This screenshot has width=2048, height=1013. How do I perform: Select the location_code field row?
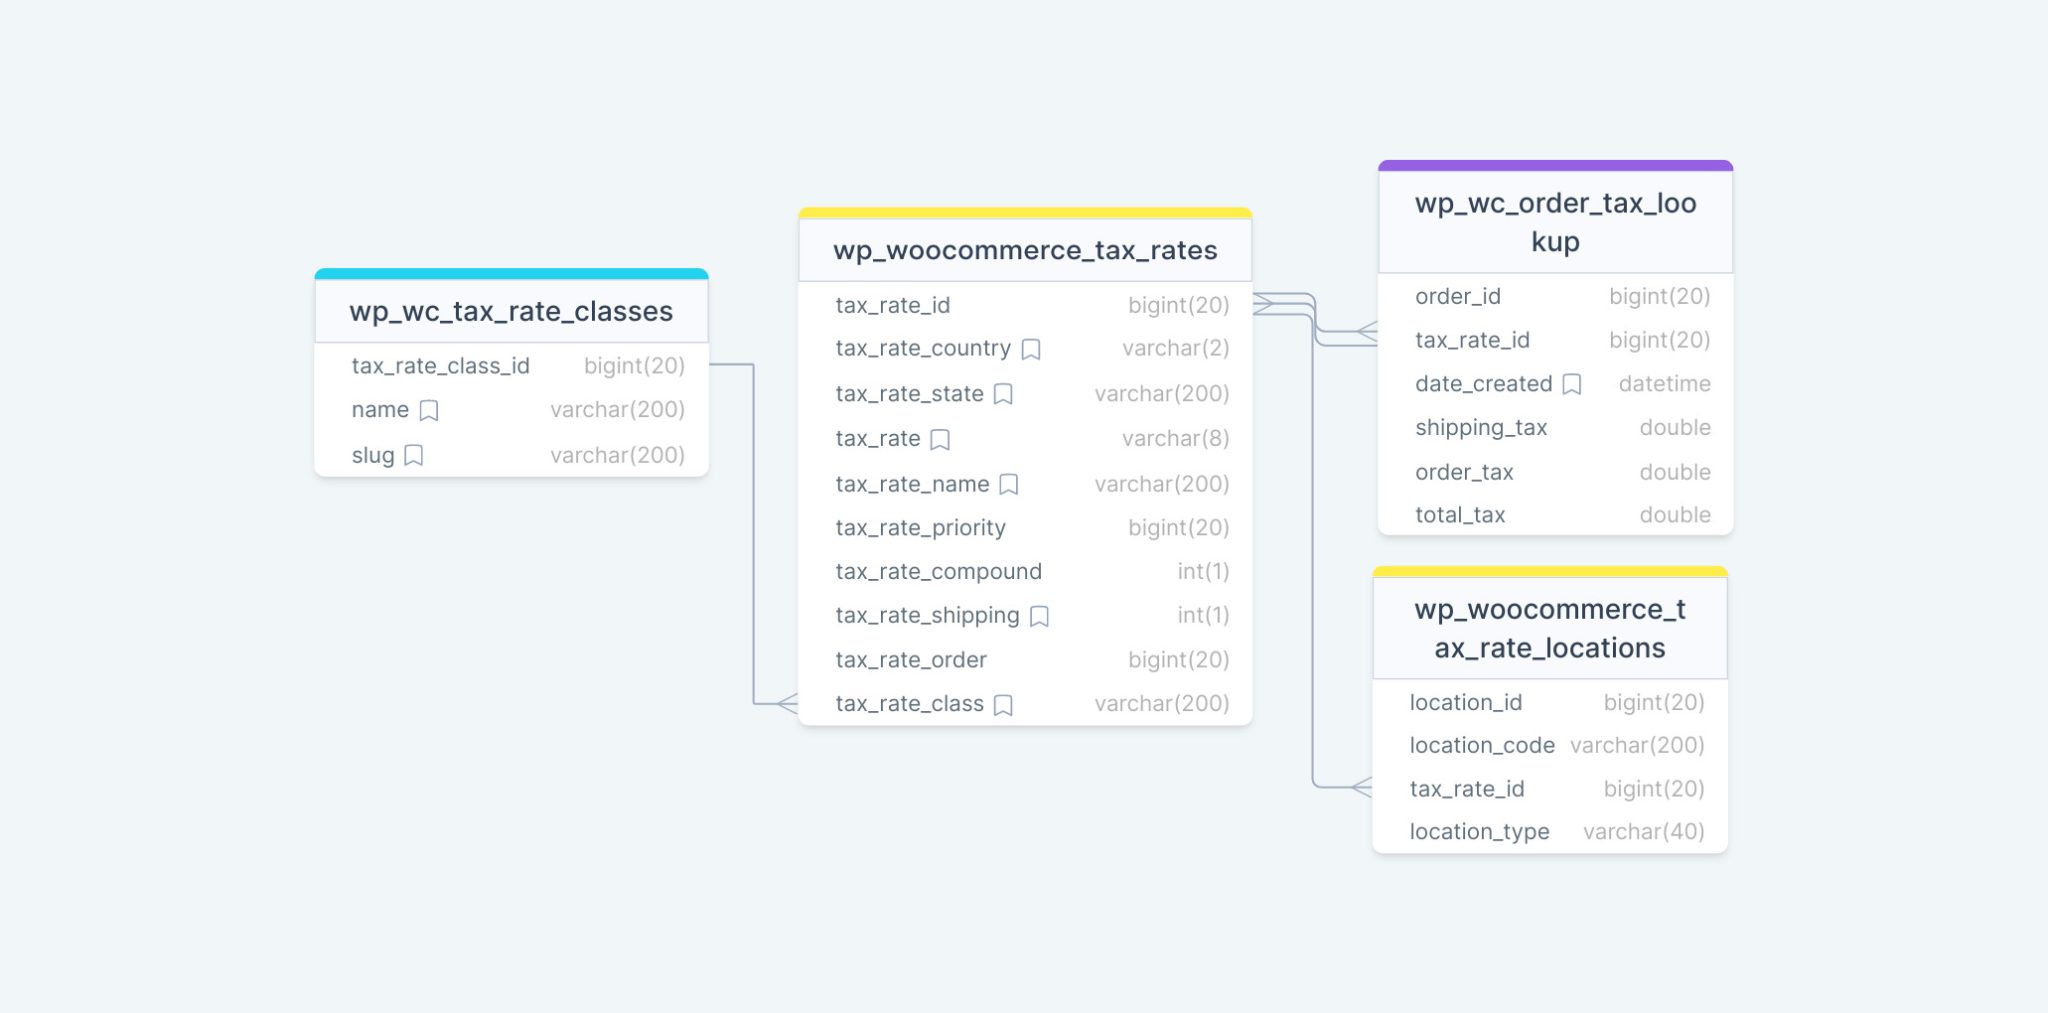pos(1481,746)
